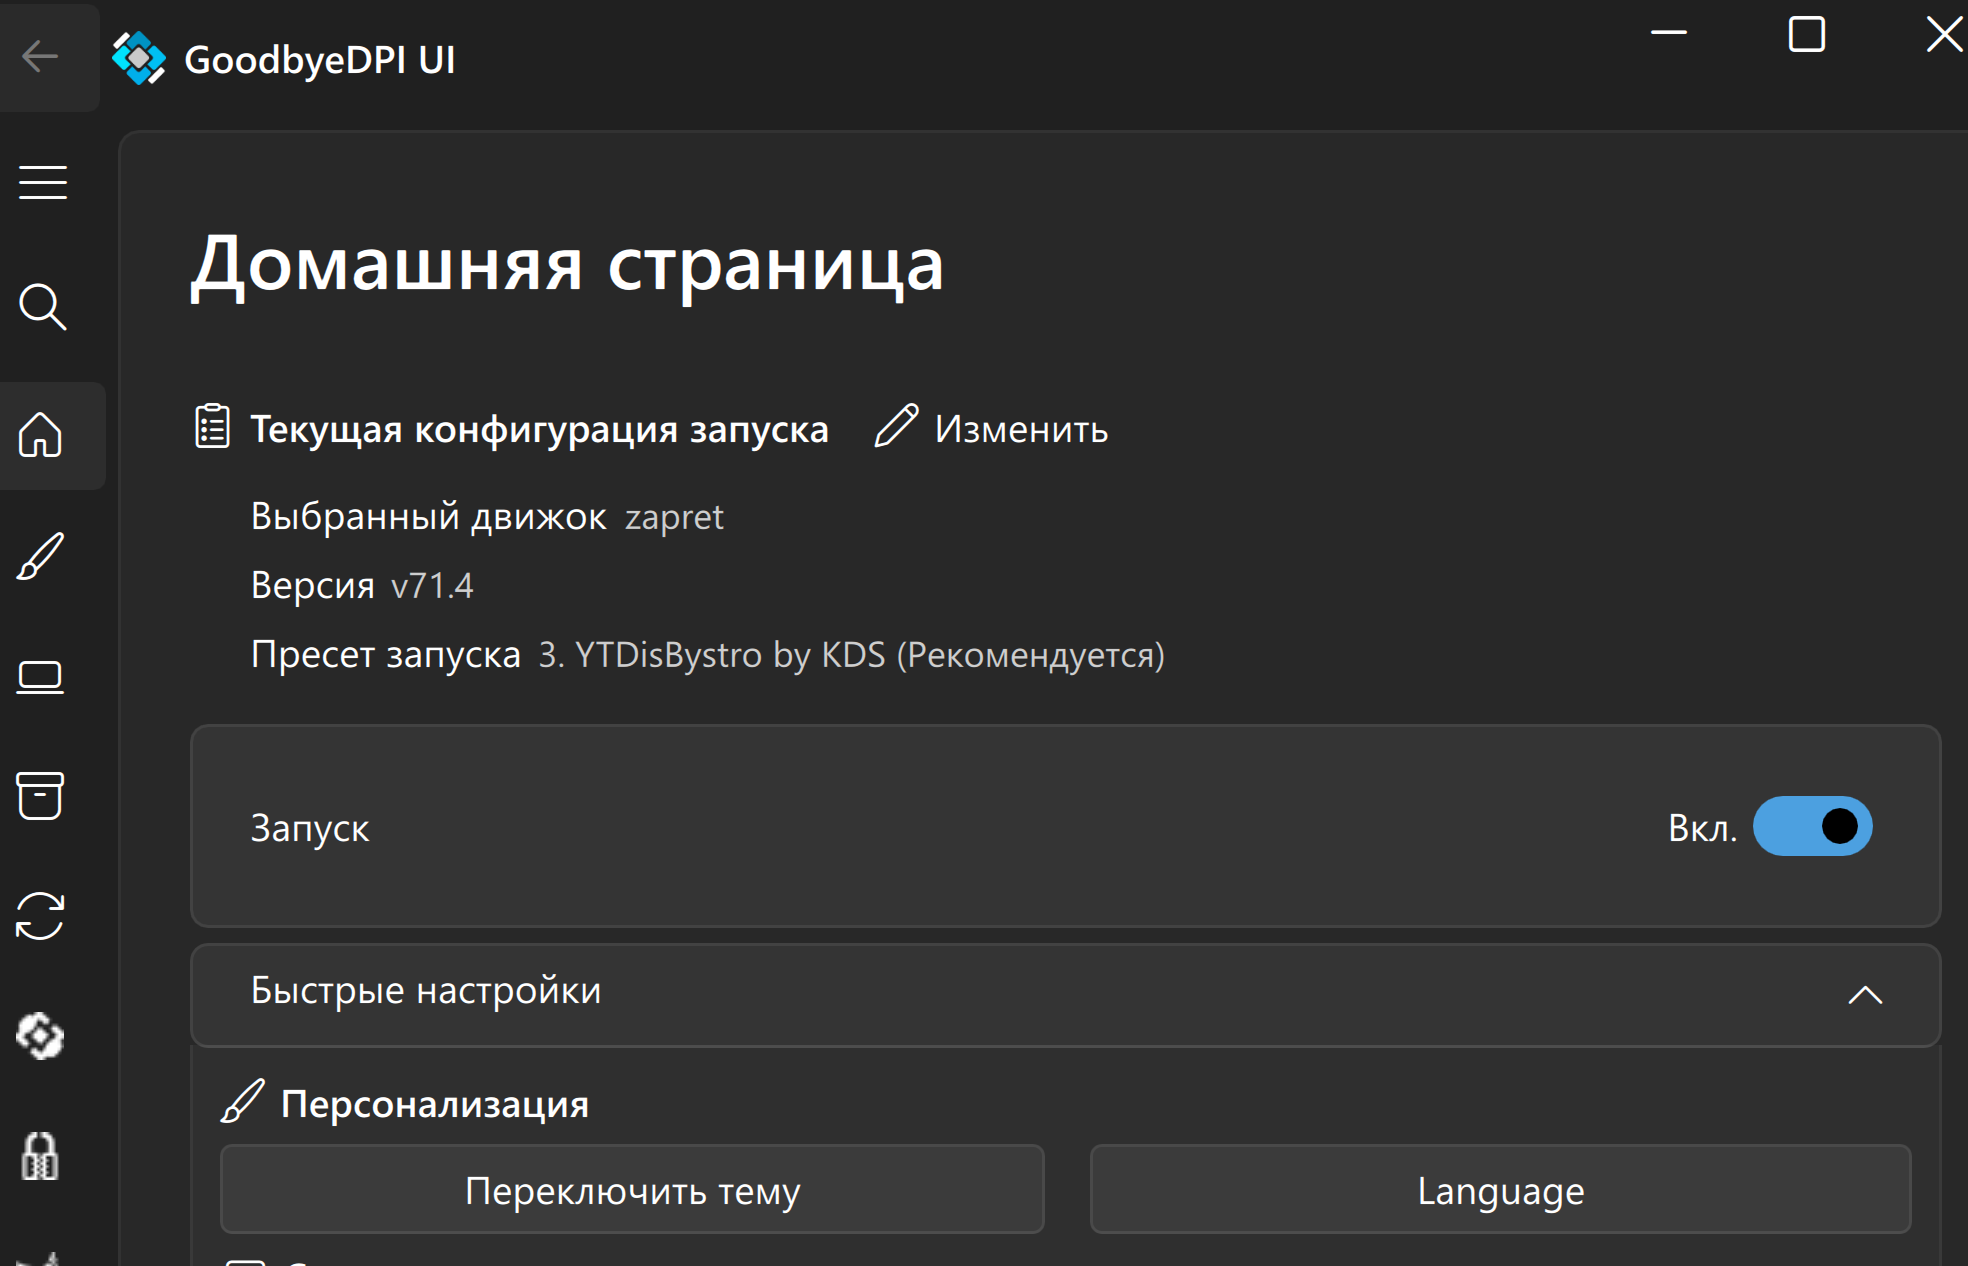This screenshot has width=1968, height=1266.
Task: Click the engine value zapret
Action: coord(674,518)
